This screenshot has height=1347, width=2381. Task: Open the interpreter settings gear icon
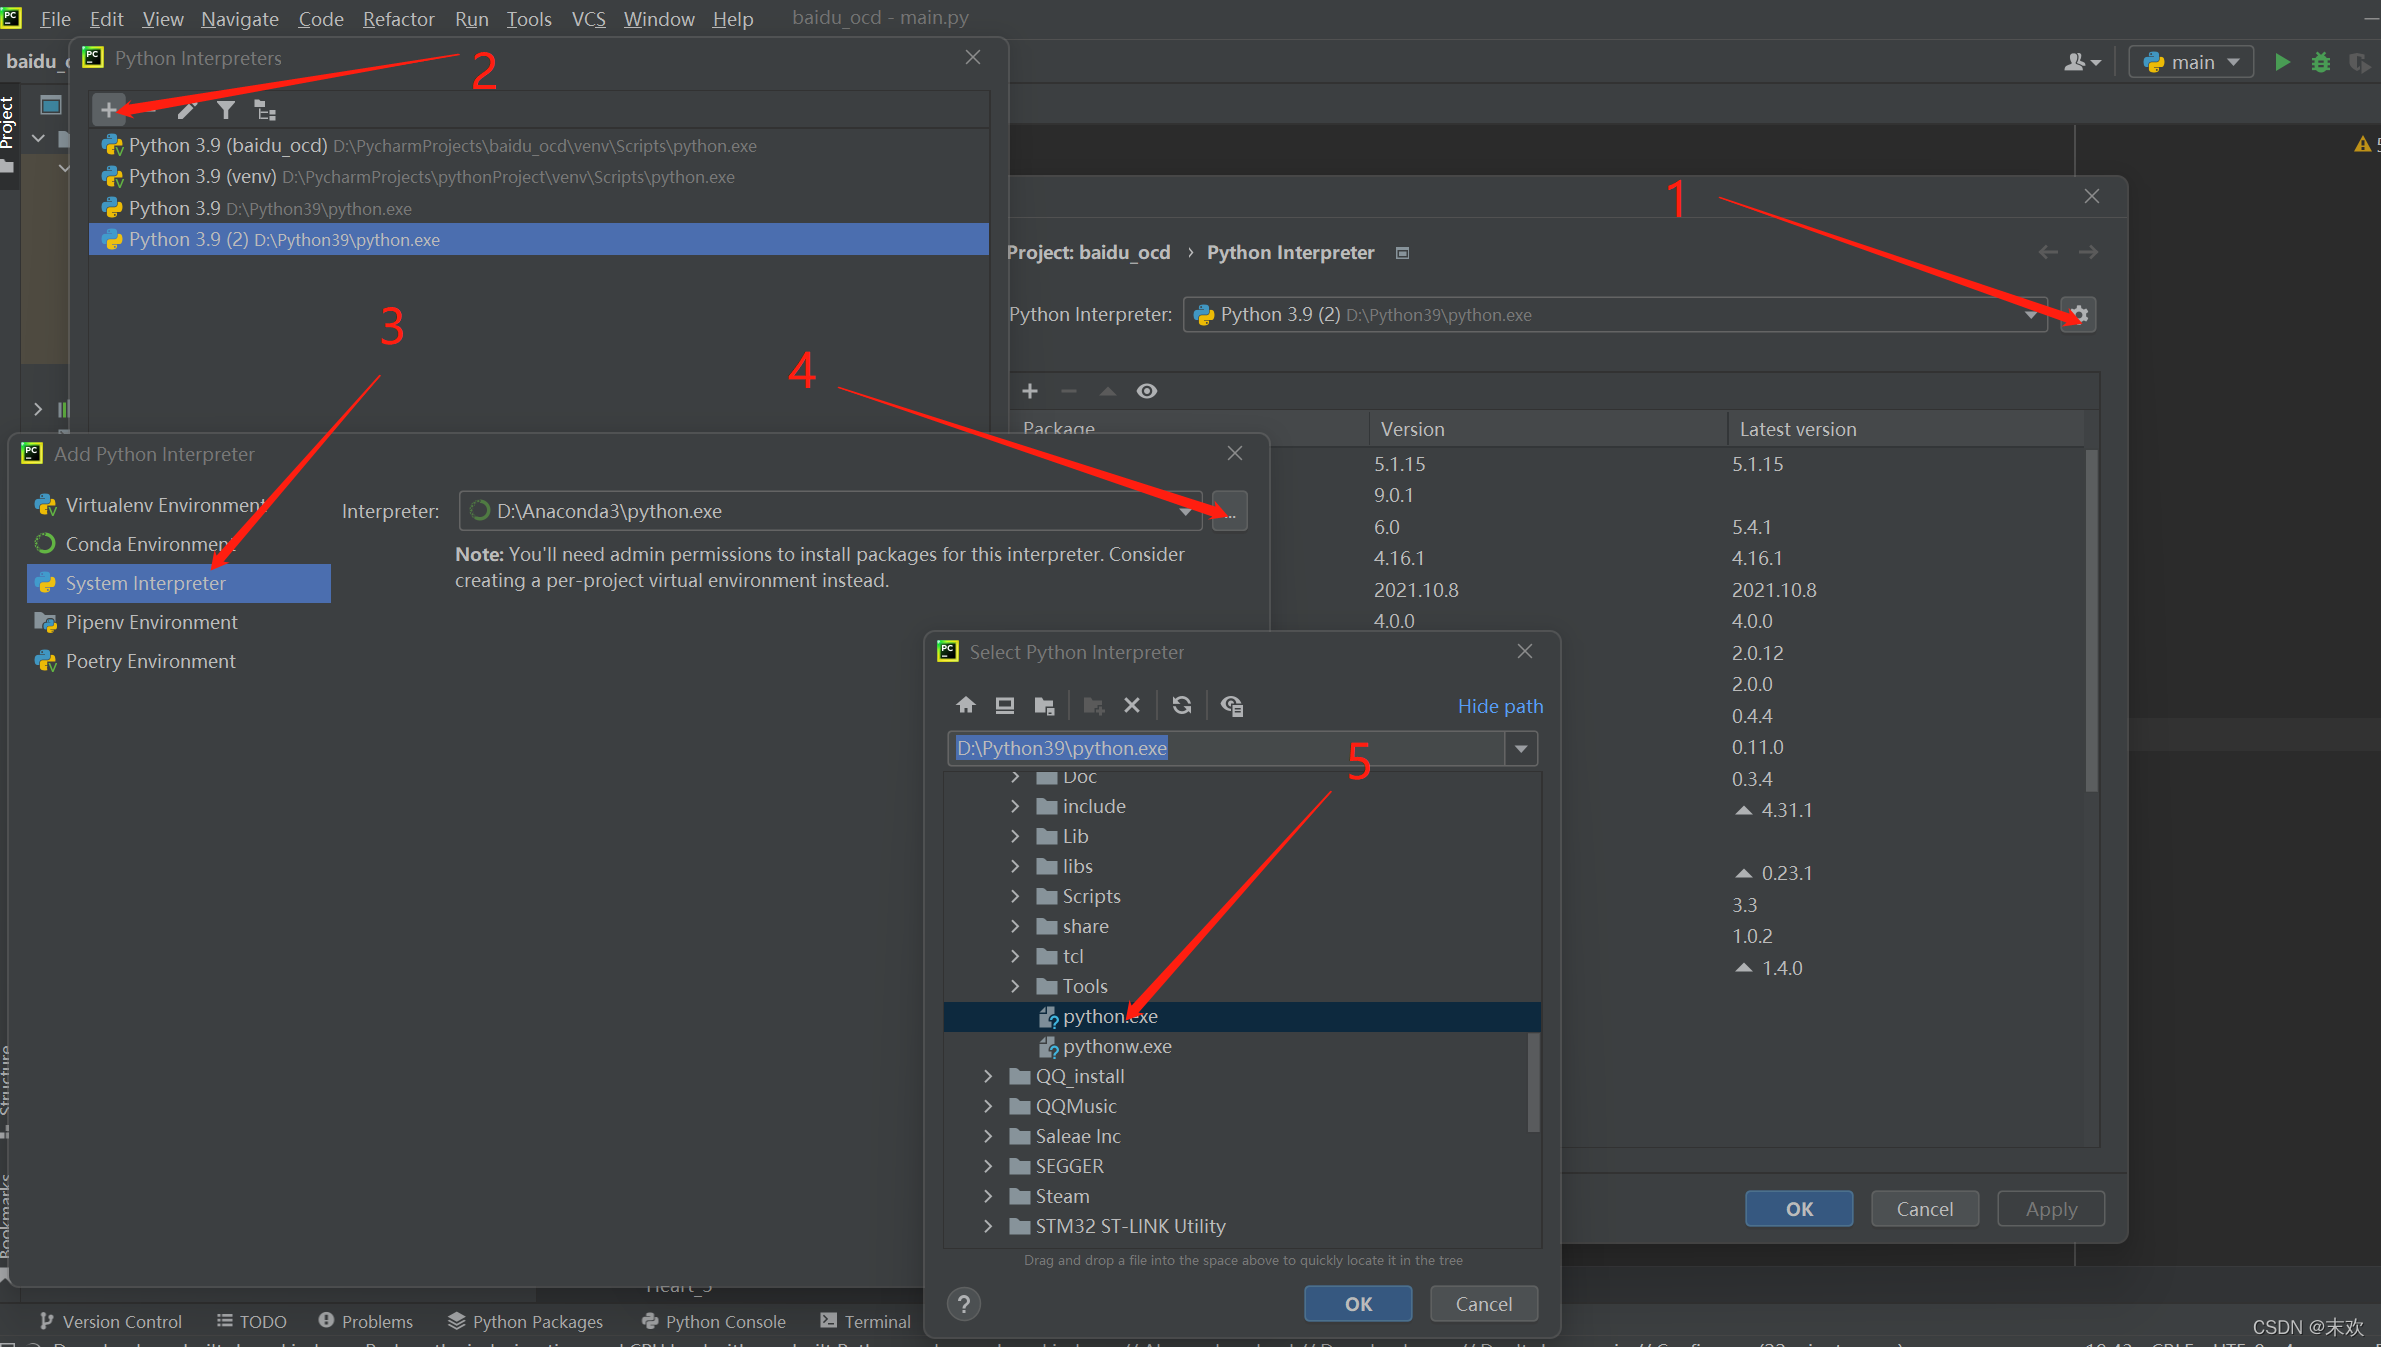tap(2078, 314)
